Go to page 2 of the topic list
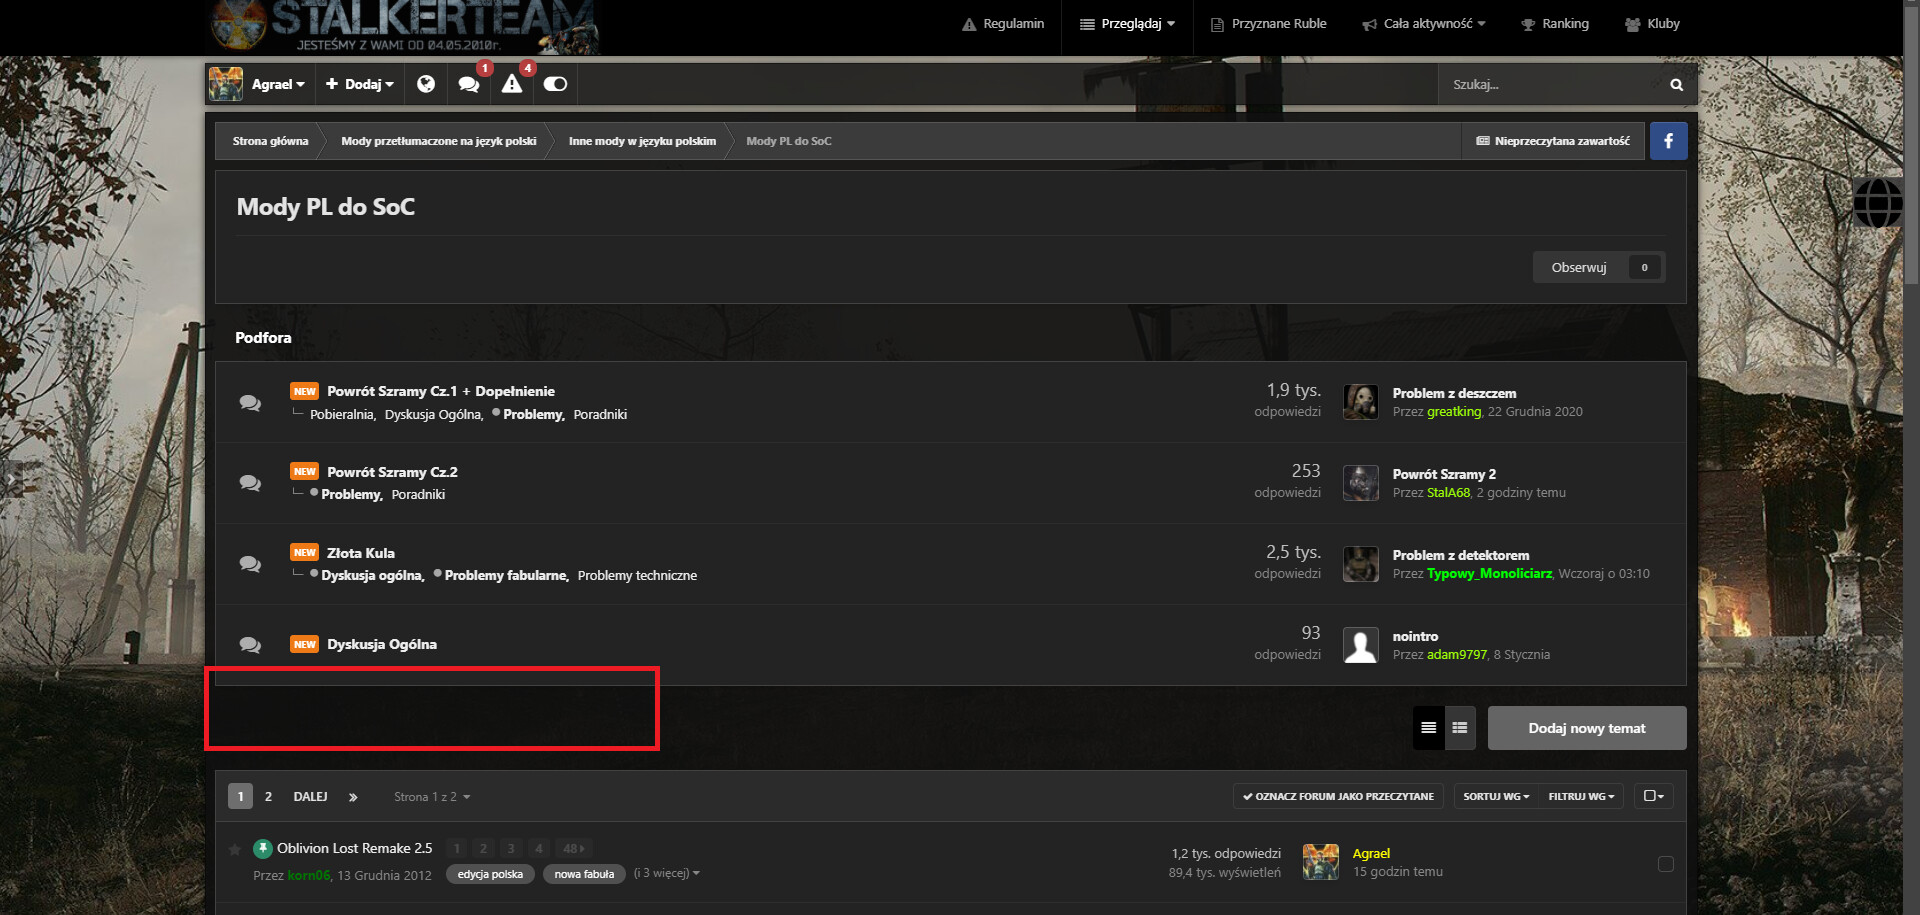1920x915 pixels. [x=268, y=797]
